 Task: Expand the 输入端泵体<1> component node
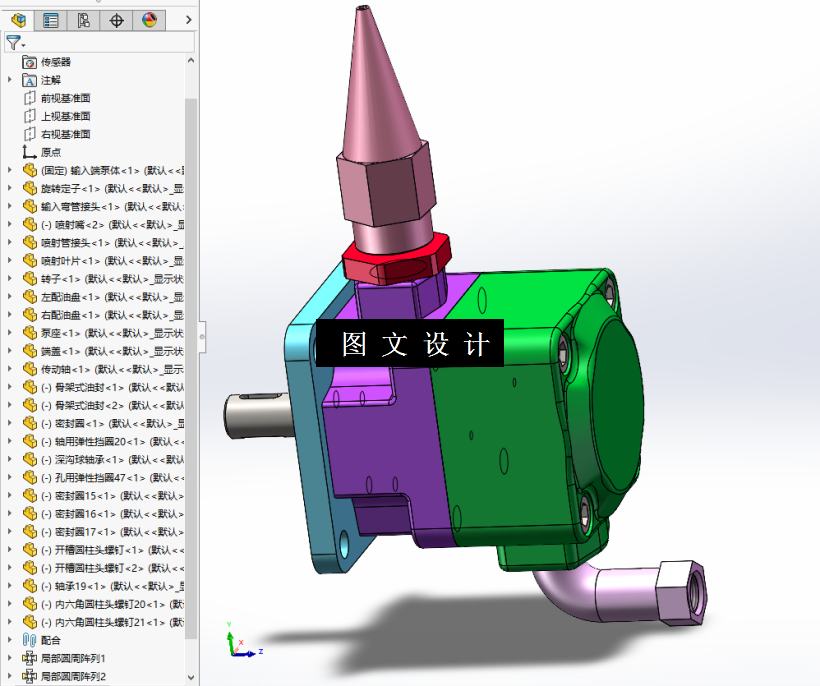[9, 170]
